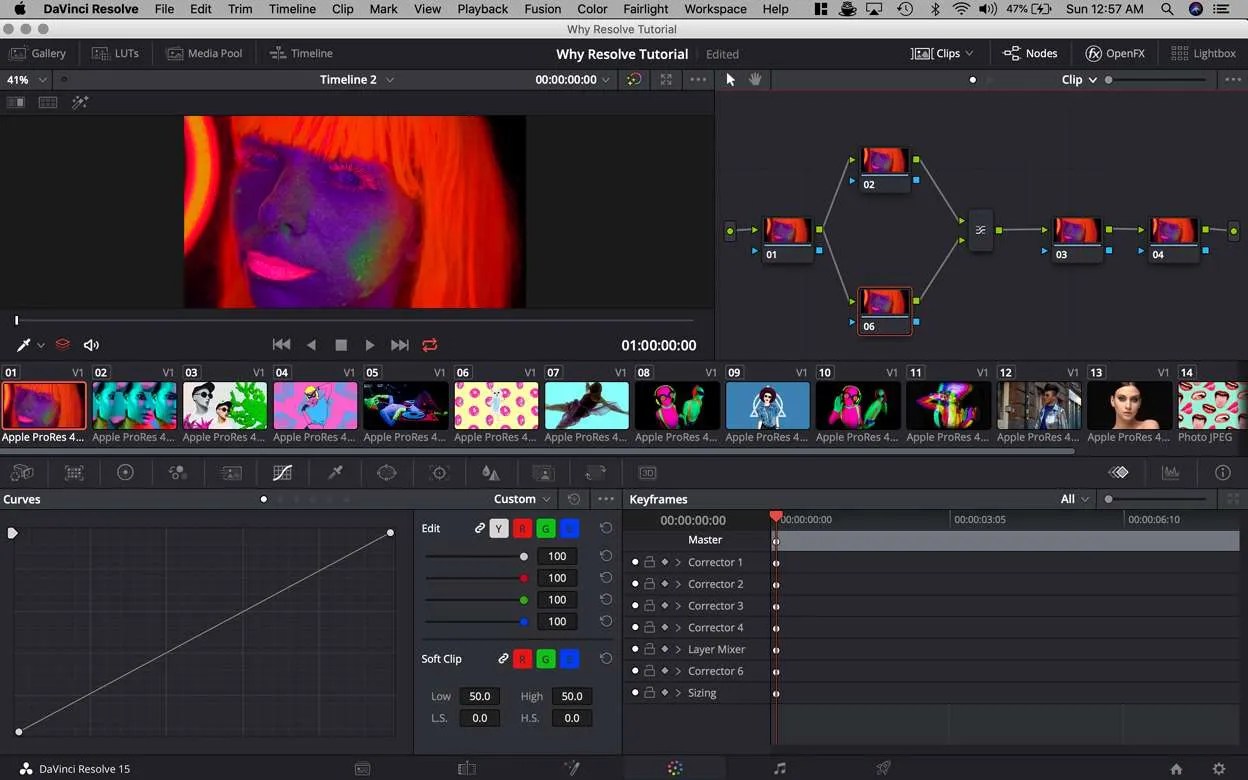This screenshot has height=780, width=1248.
Task: Toggle the highlight wand icon
Action: pos(80,102)
